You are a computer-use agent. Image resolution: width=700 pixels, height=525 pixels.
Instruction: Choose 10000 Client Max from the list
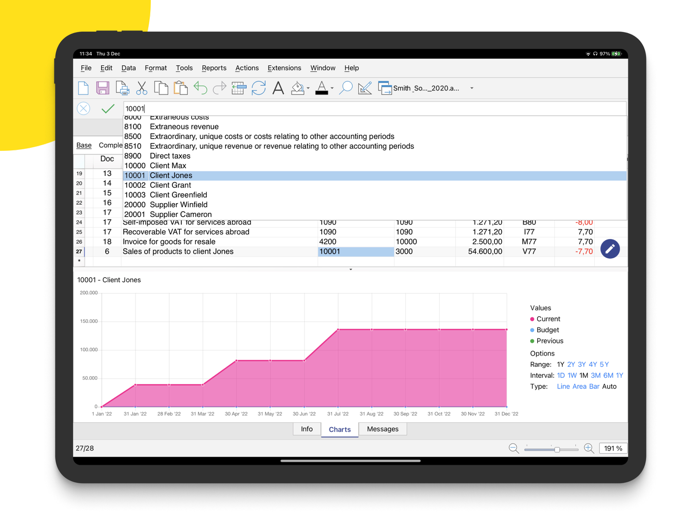point(374,166)
